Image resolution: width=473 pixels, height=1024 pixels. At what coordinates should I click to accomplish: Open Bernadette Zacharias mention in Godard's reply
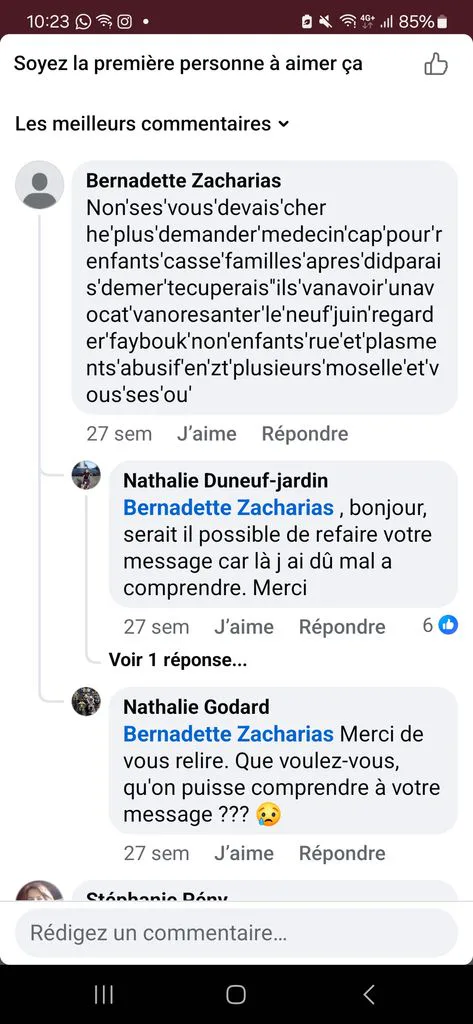tap(229, 733)
